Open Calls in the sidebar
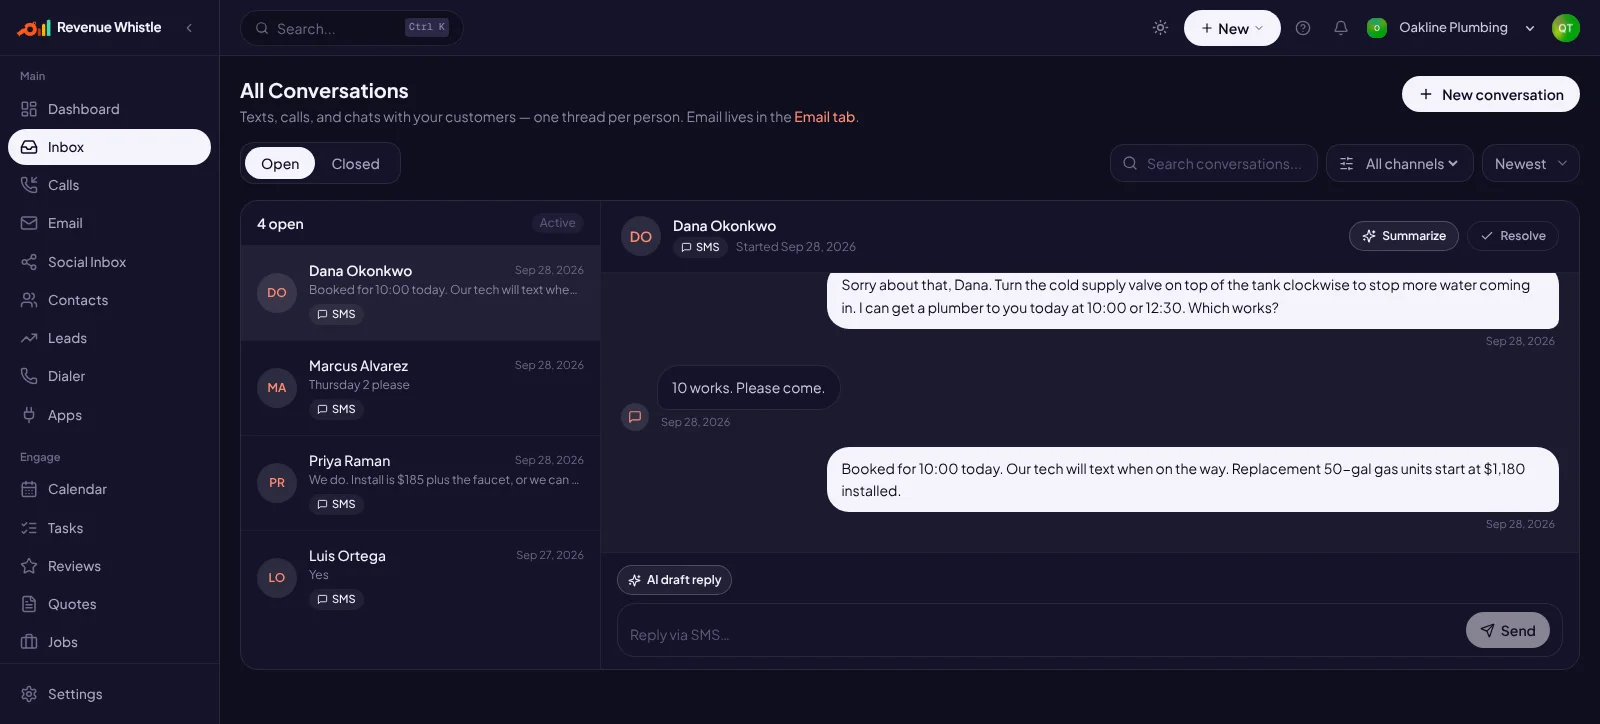The image size is (1600, 724). [109, 185]
